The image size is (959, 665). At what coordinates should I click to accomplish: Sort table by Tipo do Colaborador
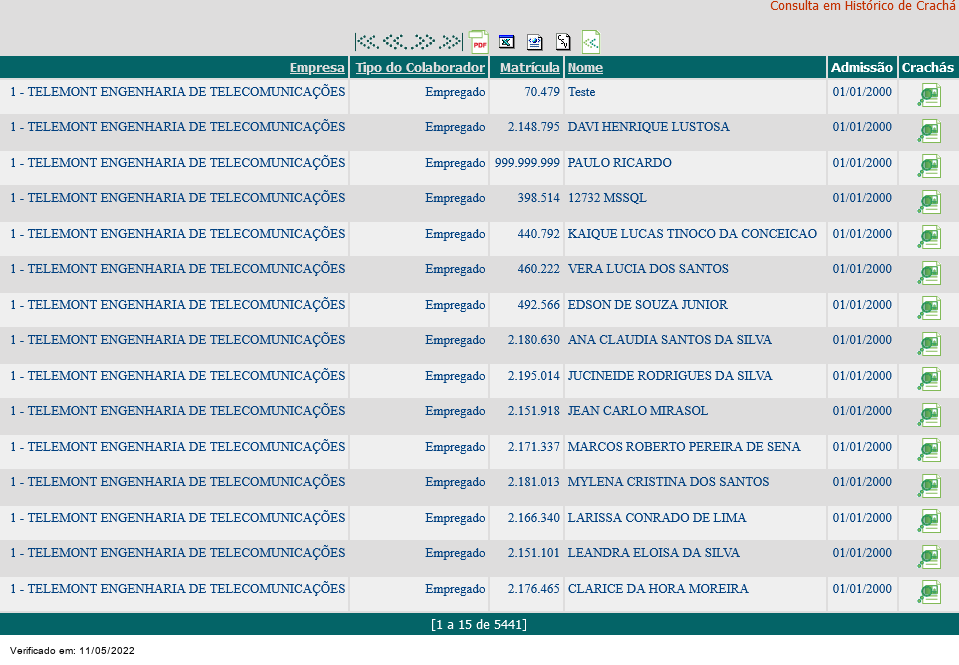[420, 67]
